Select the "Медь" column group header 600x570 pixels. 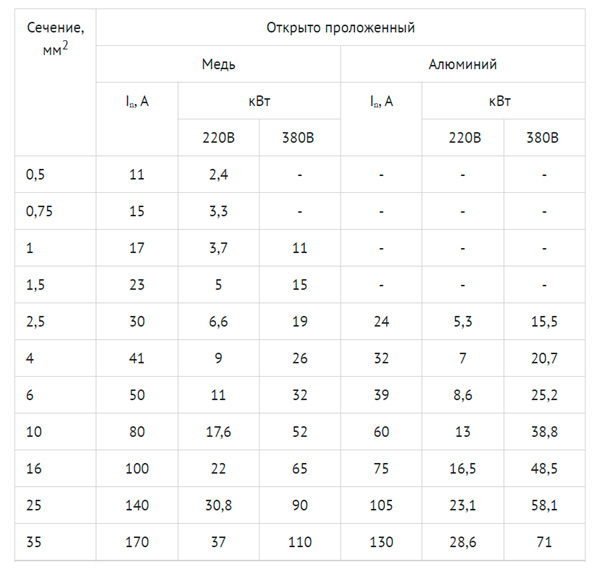(x=218, y=65)
